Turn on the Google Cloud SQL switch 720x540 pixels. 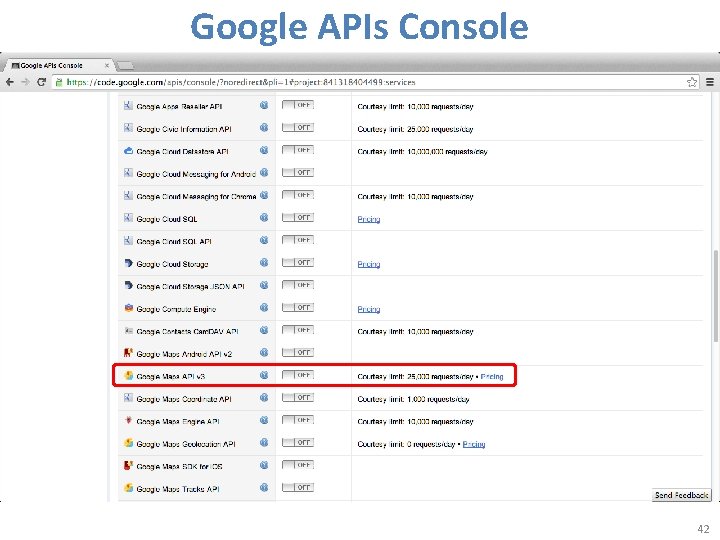[298, 218]
